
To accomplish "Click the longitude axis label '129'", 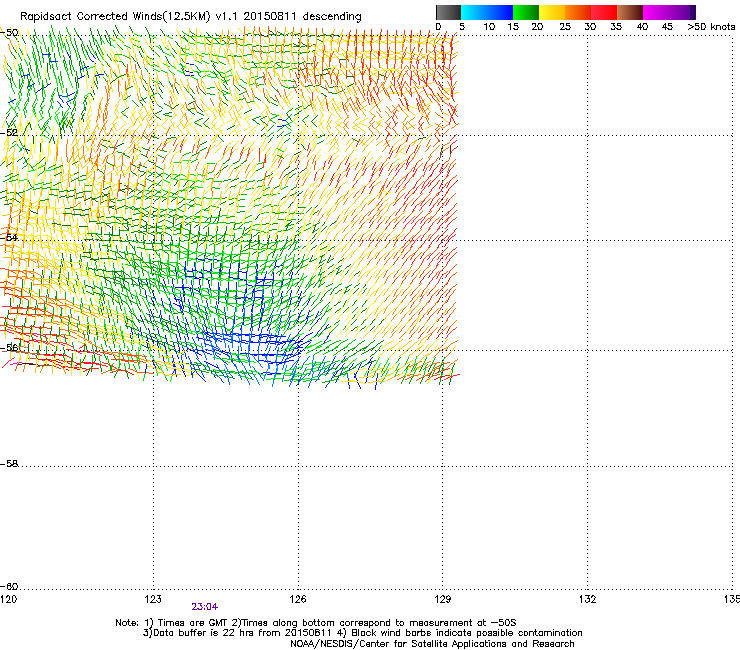I will pyautogui.click(x=442, y=599).
